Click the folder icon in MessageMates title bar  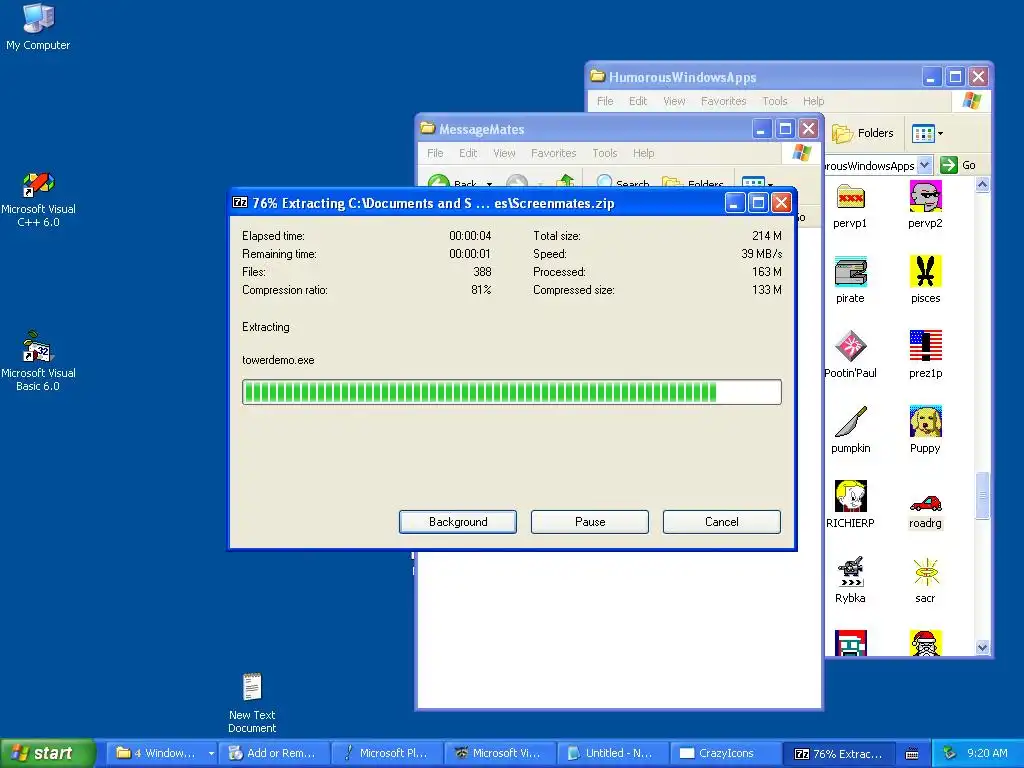click(428, 128)
